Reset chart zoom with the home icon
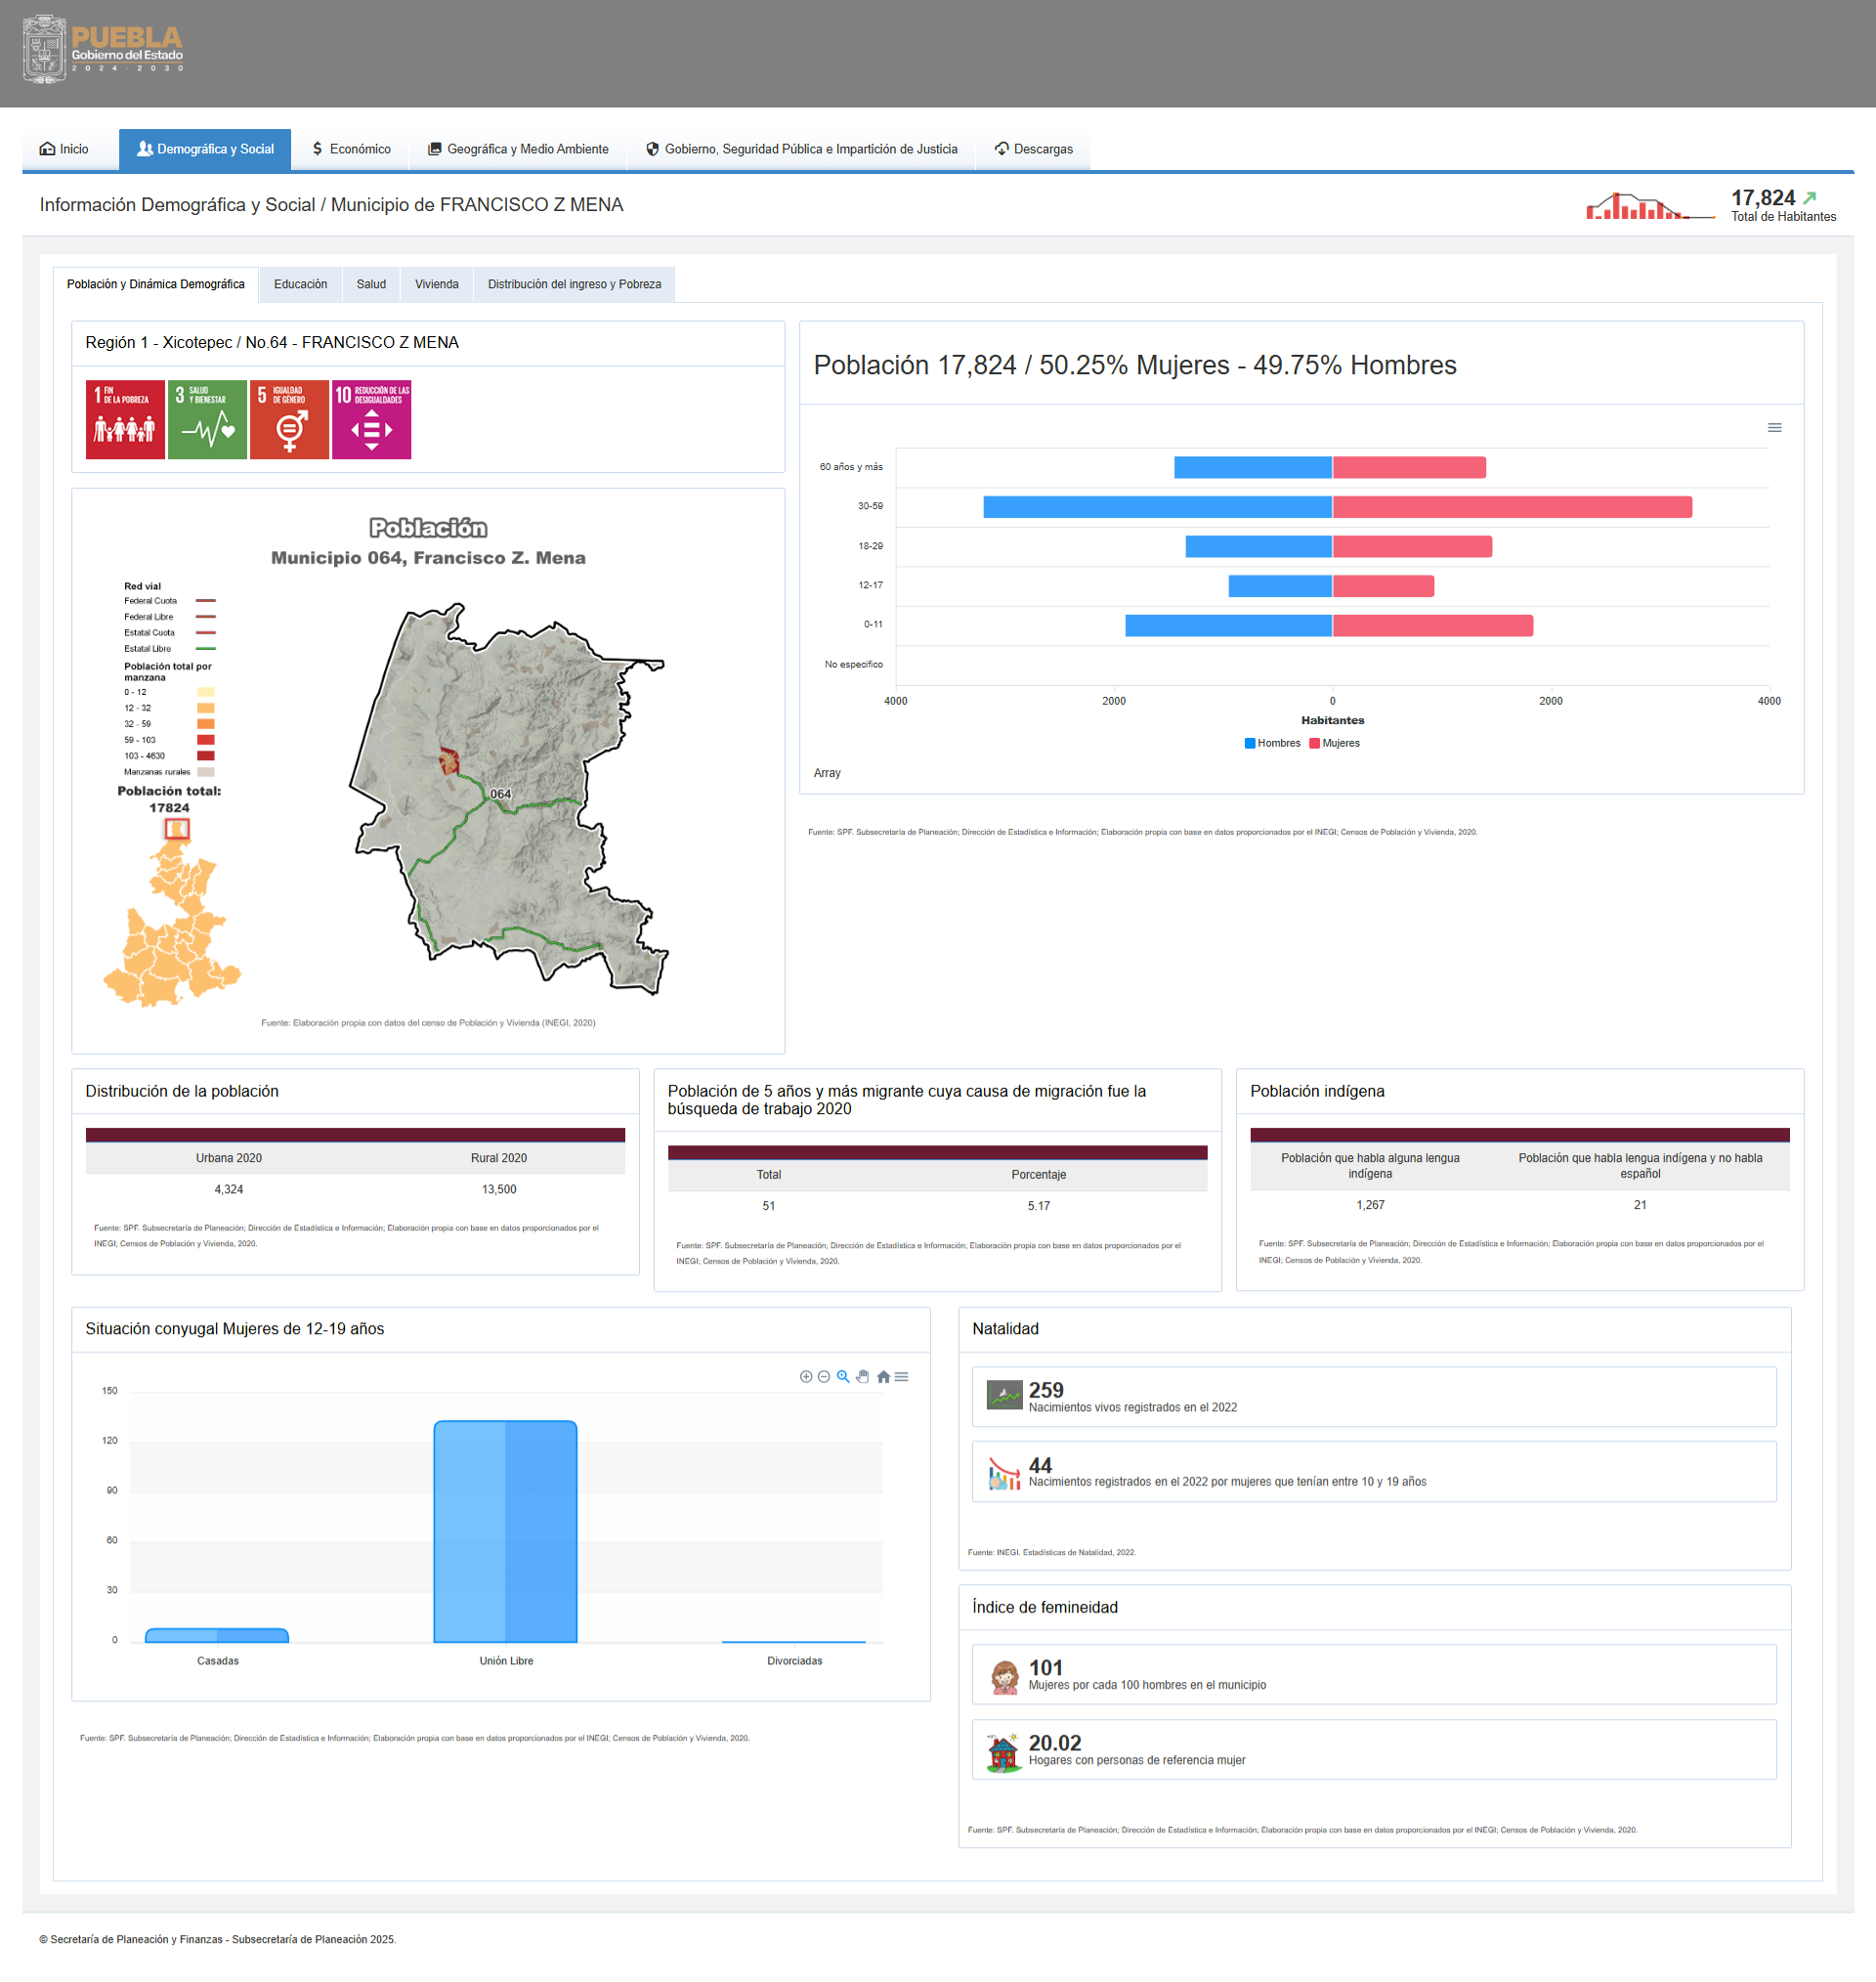 (x=883, y=1377)
